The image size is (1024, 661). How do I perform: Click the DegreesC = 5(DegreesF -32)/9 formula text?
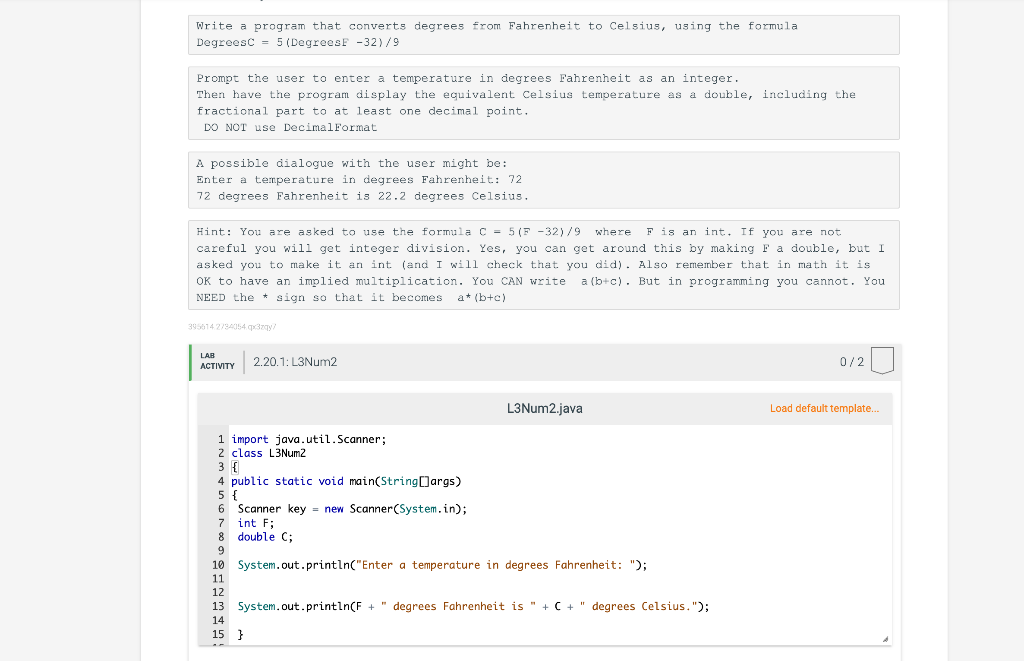tap(298, 42)
